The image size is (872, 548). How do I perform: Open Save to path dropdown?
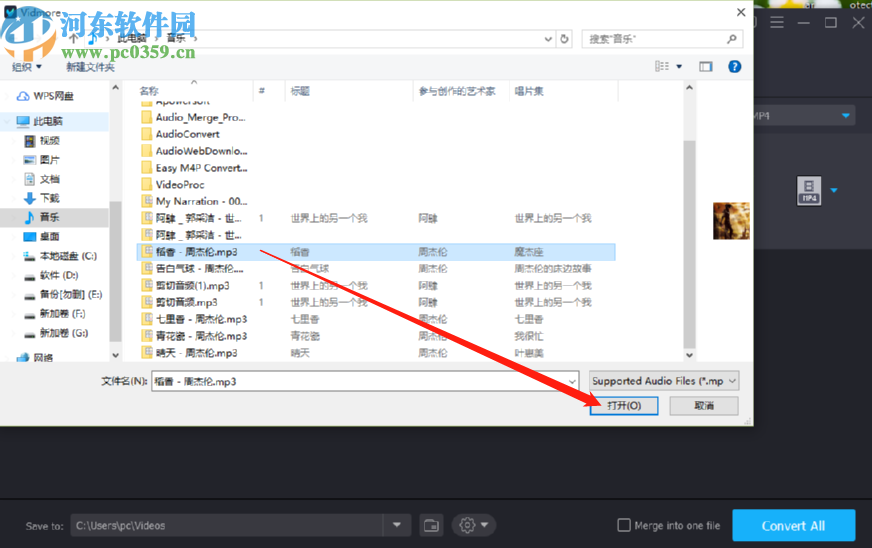[397, 525]
